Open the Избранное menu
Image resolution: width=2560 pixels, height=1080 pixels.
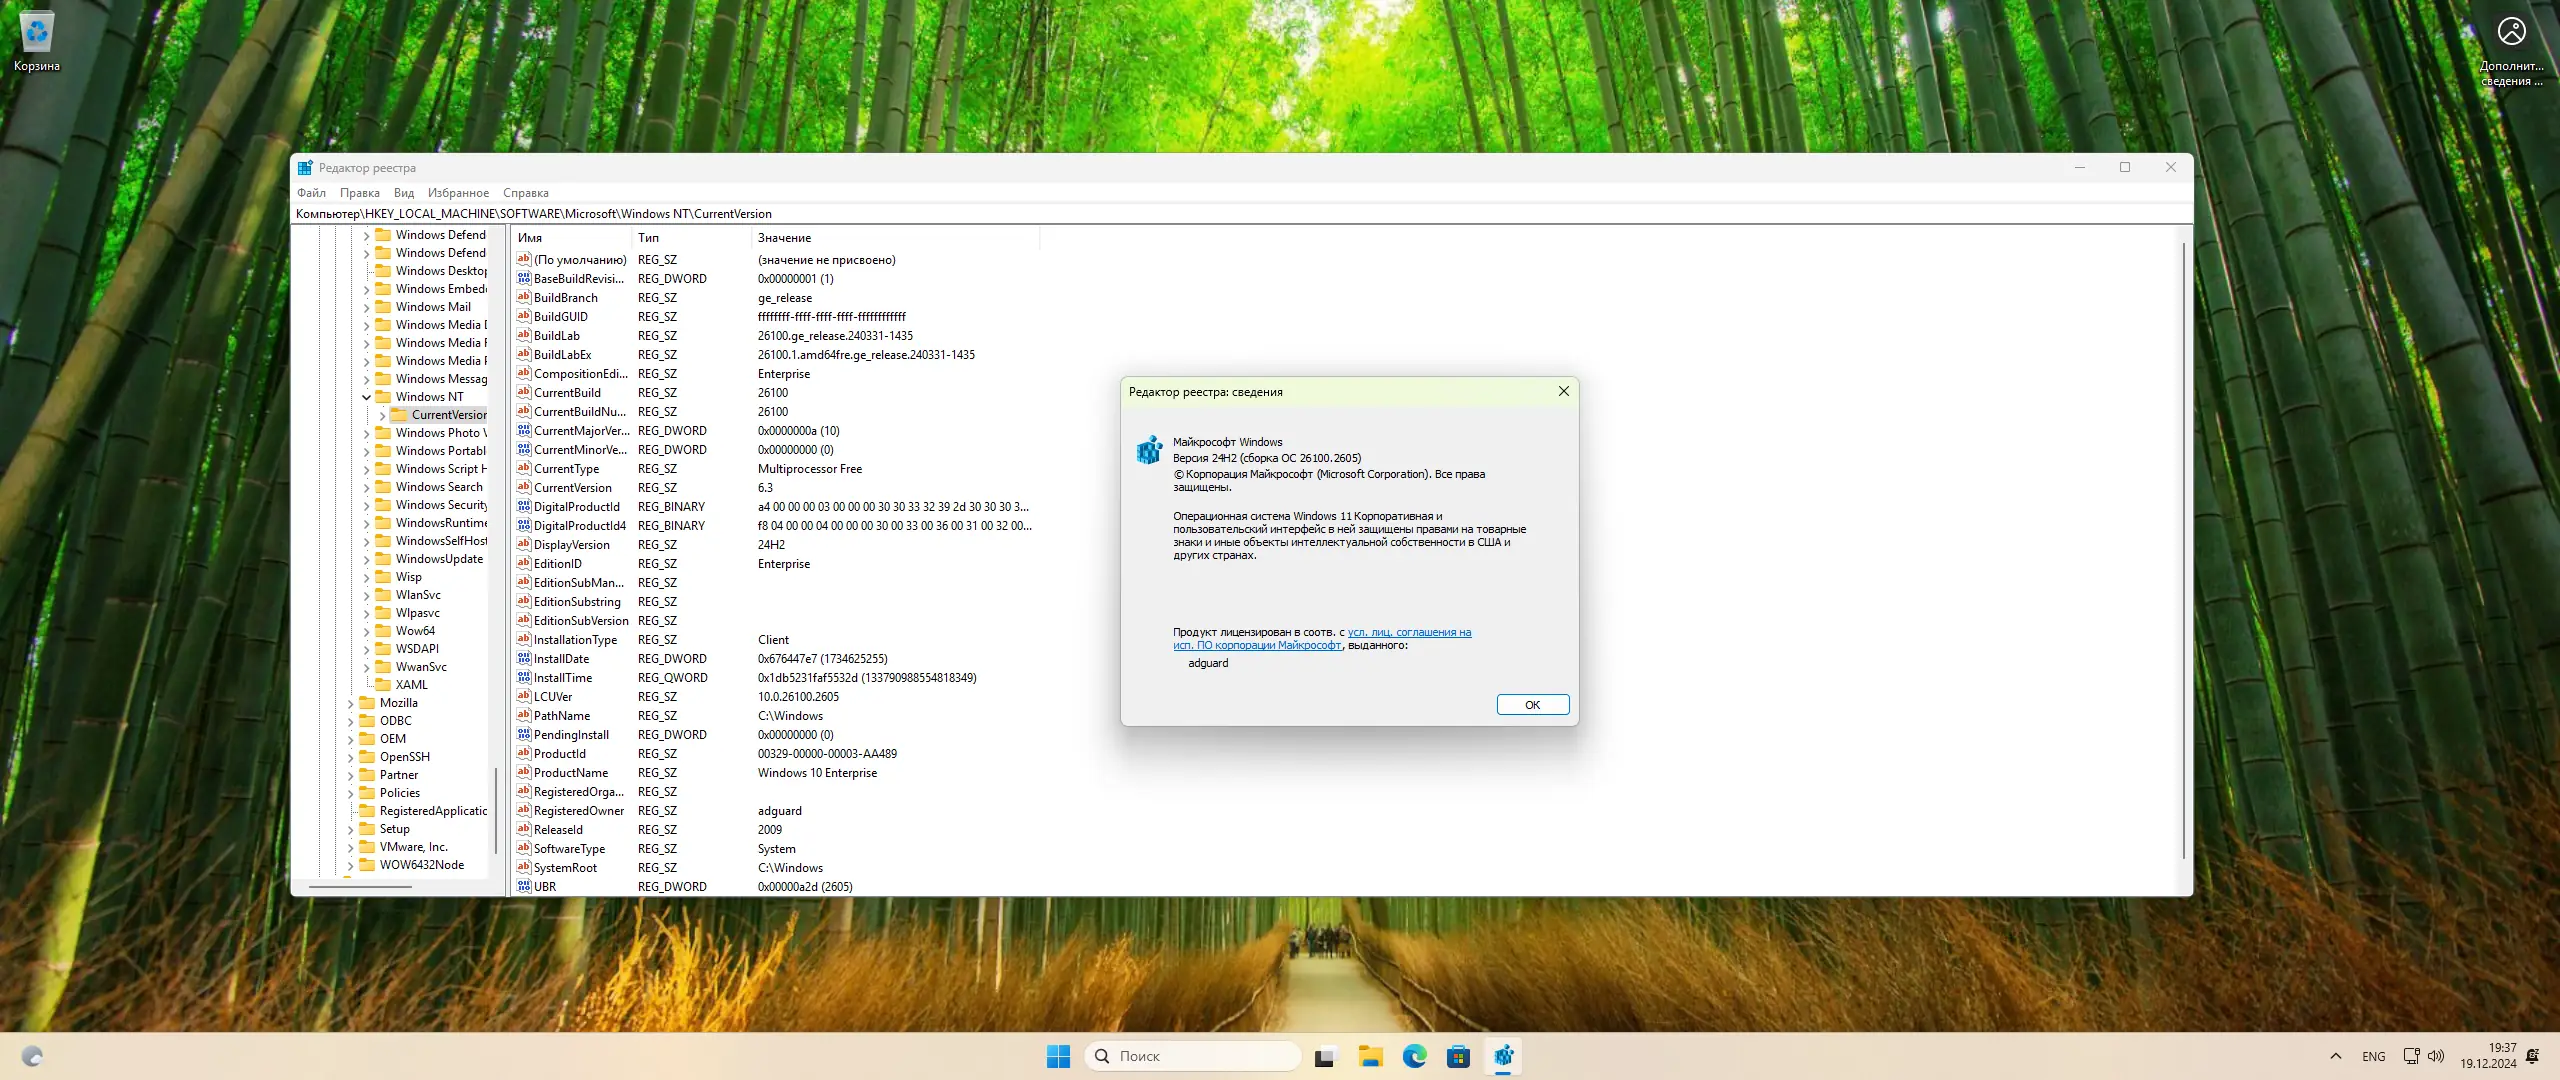pyautogui.click(x=458, y=193)
